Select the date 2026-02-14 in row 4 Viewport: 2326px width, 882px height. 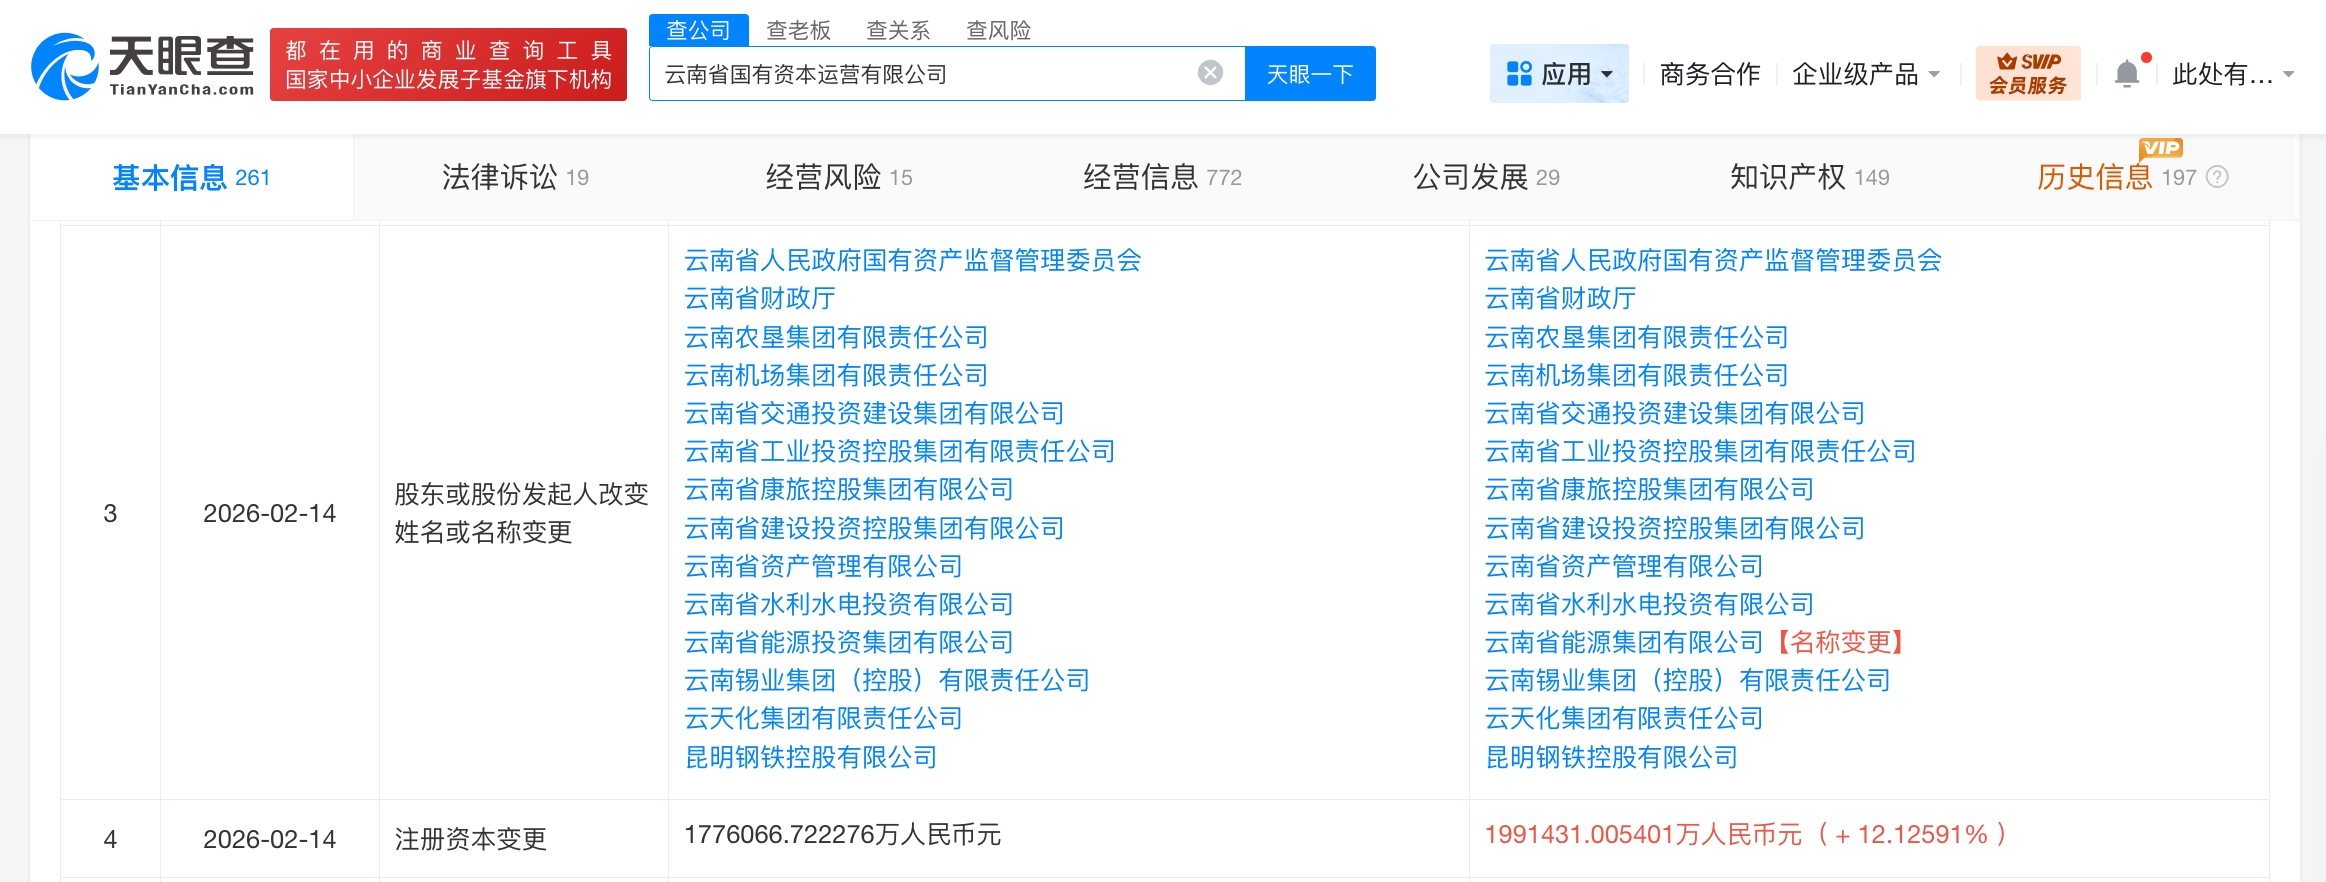click(270, 839)
